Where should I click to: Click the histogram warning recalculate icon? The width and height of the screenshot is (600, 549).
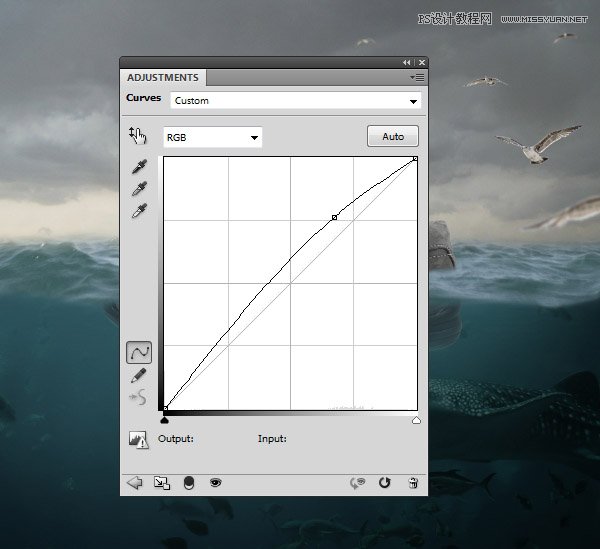pos(137,439)
